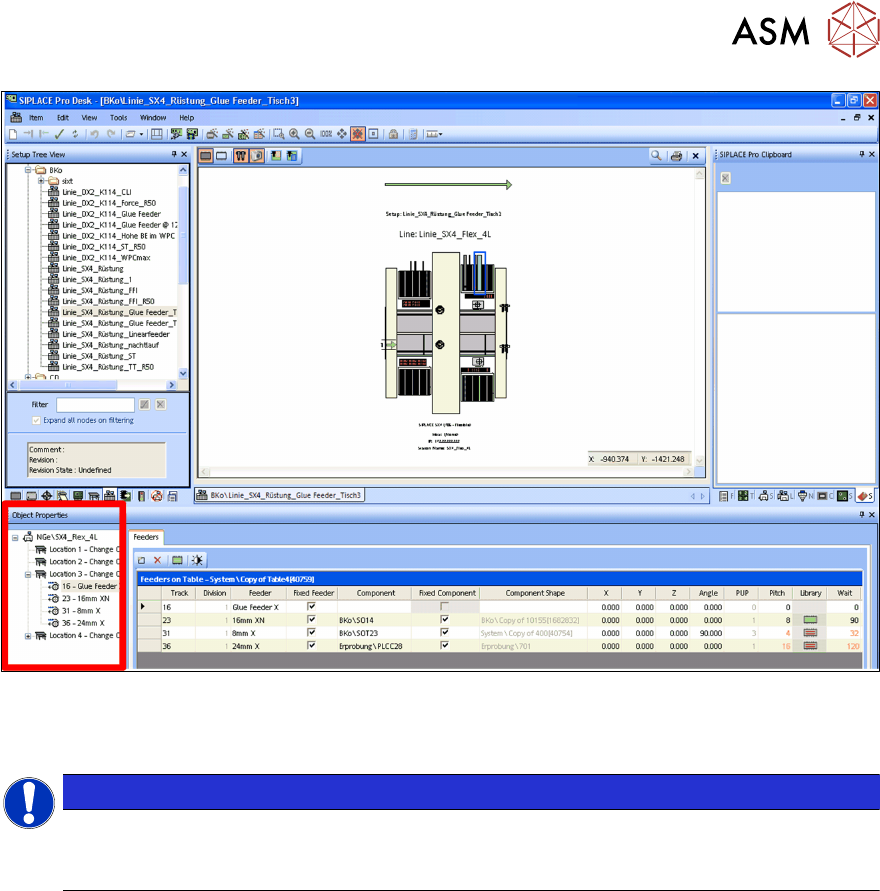
Task: Click the outline-rectangle view button
Action: pos(222,156)
